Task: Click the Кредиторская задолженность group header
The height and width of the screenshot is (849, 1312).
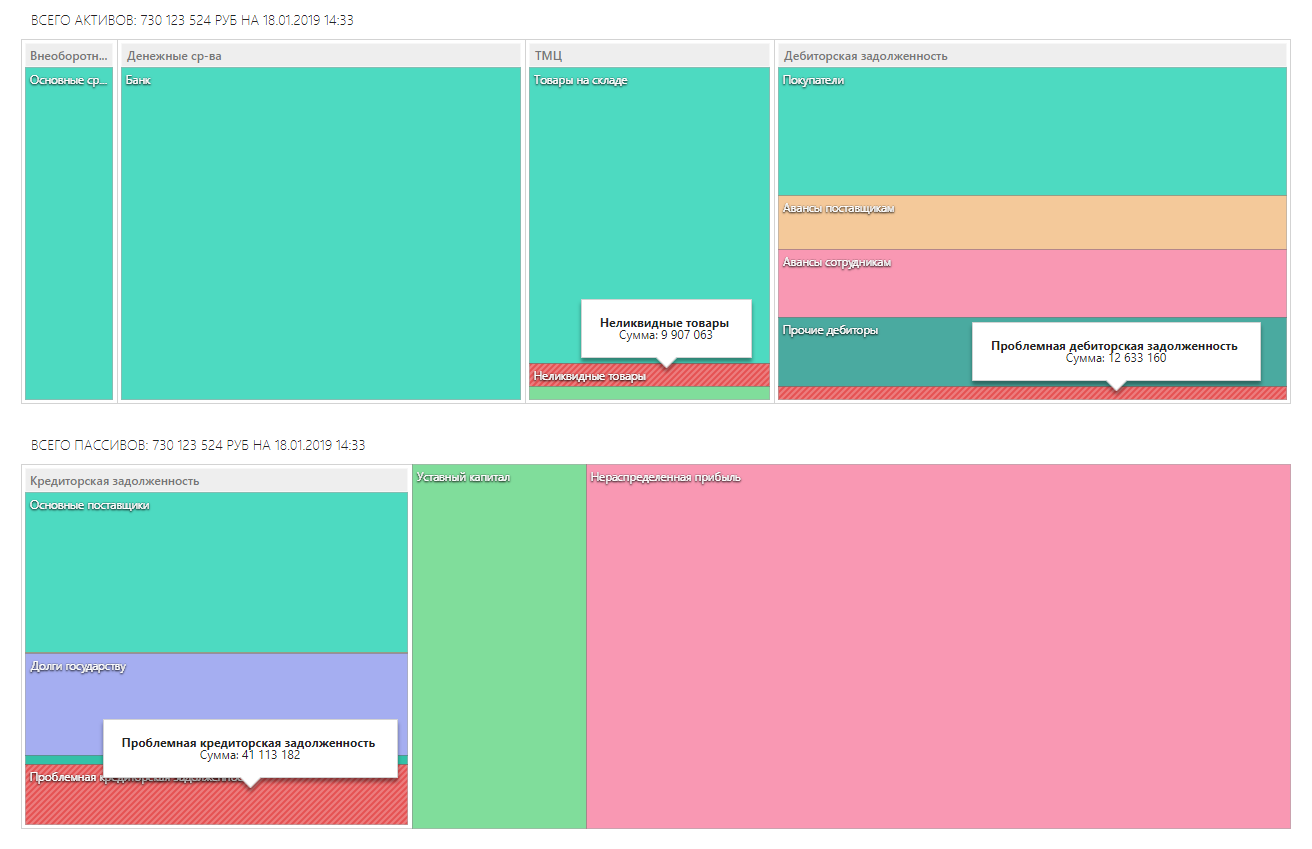Action: point(216,481)
